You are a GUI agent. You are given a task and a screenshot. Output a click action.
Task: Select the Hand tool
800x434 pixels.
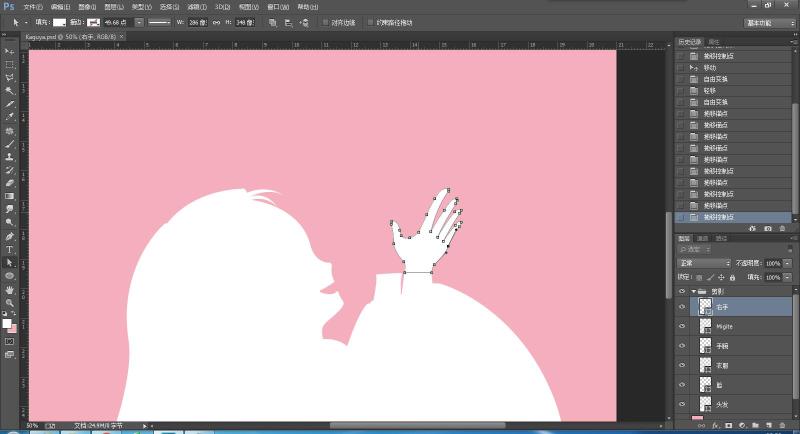pos(9,290)
